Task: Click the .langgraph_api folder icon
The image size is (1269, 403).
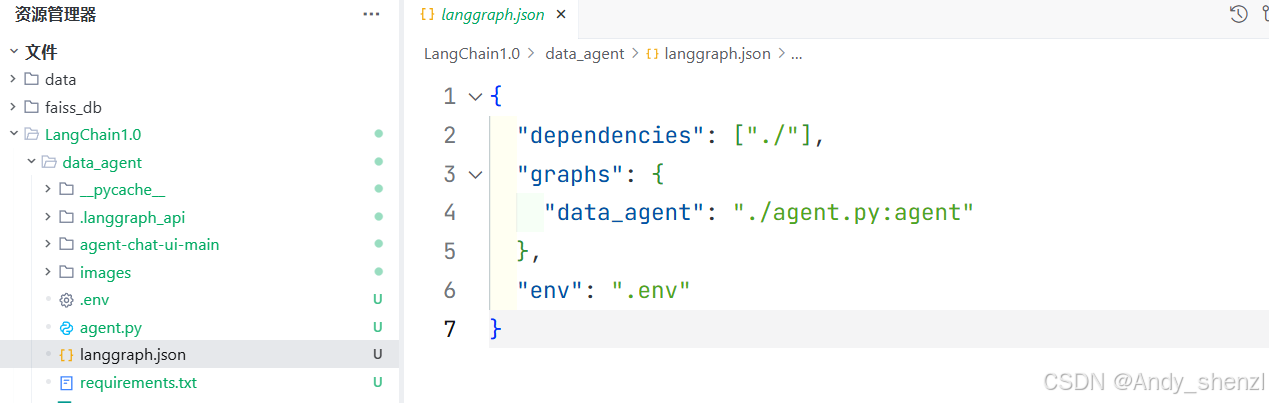Action: [x=66, y=217]
